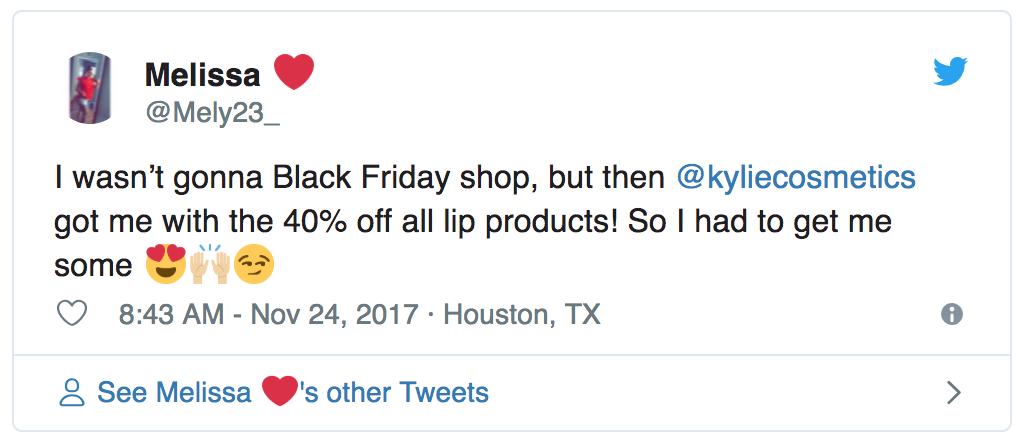This screenshot has height=442, width=1022.
Task: Open the @kyliecosmetics mention
Action: pos(796,178)
